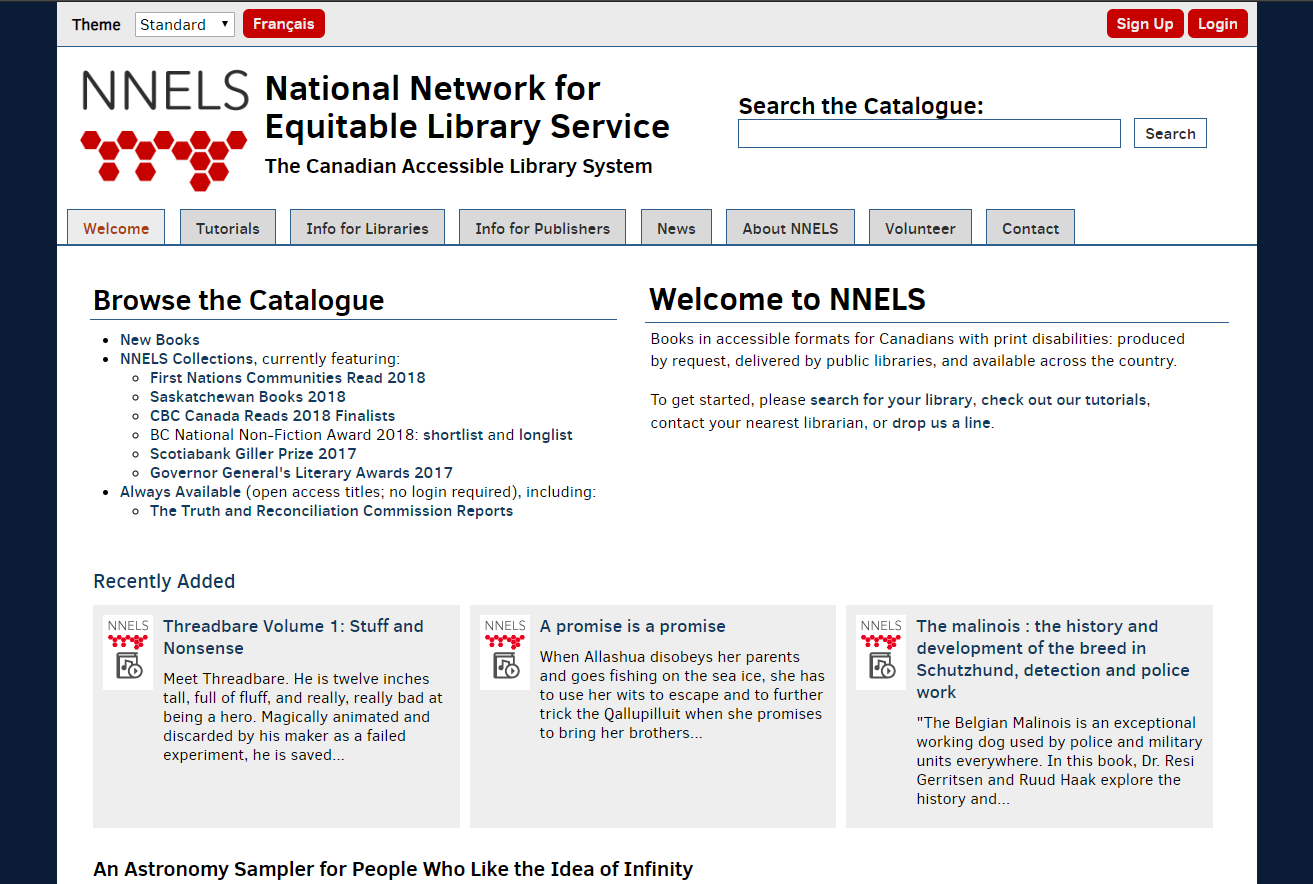1313x884 pixels.
Task: Click the BC Non-Fiction Award shortlist link
Action: [x=453, y=435]
